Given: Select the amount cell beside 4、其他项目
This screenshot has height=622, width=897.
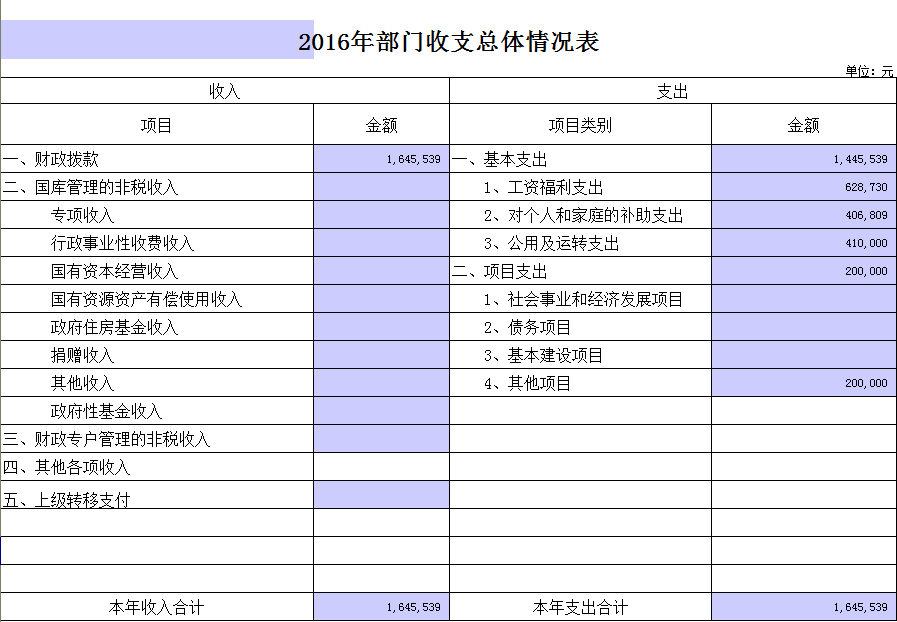Looking at the screenshot, I should click(x=803, y=383).
